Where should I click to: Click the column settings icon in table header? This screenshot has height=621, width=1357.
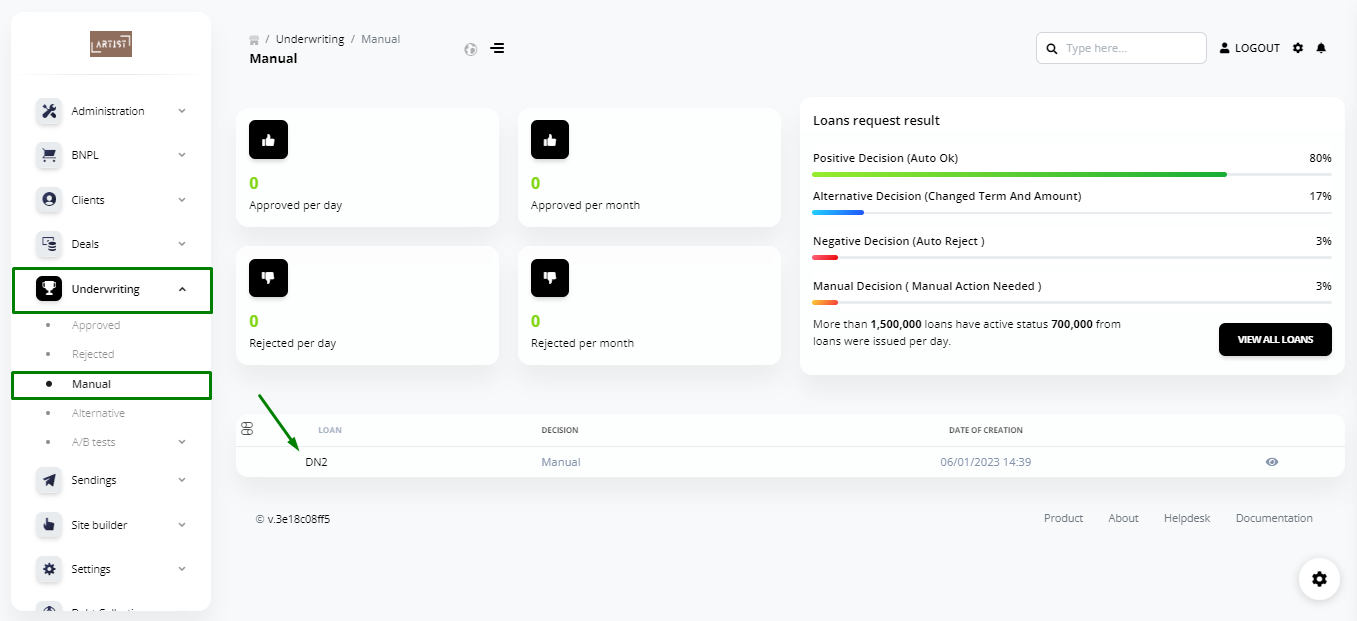247,429
